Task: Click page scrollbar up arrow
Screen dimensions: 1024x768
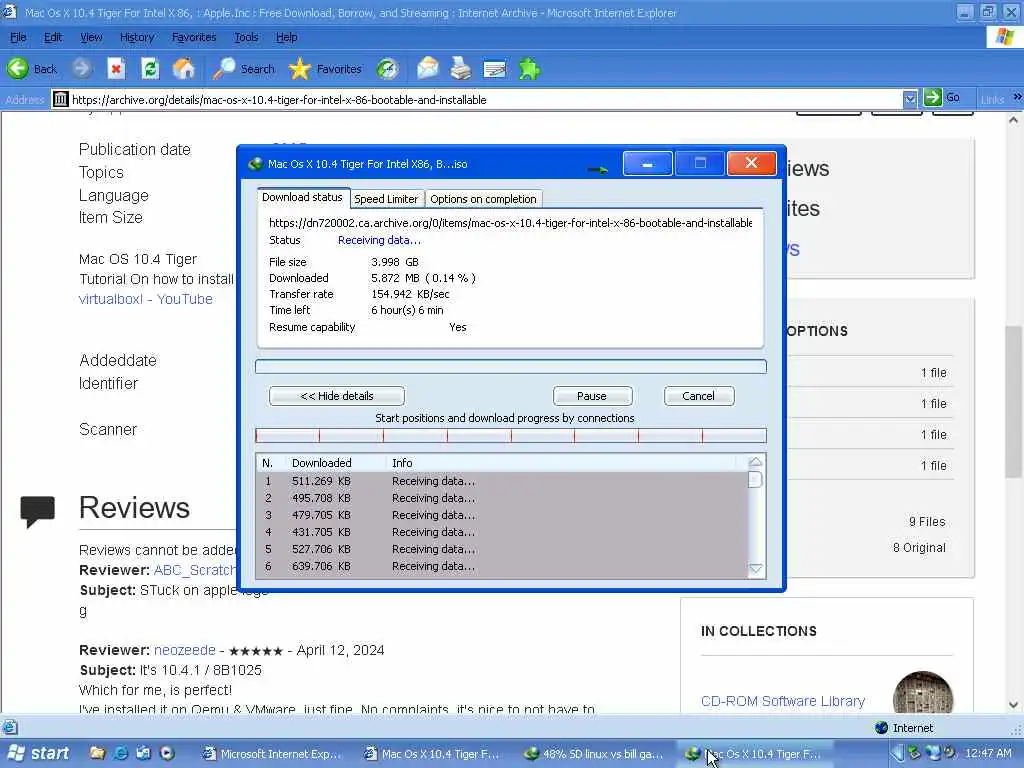Action: tap(1014, 120)
